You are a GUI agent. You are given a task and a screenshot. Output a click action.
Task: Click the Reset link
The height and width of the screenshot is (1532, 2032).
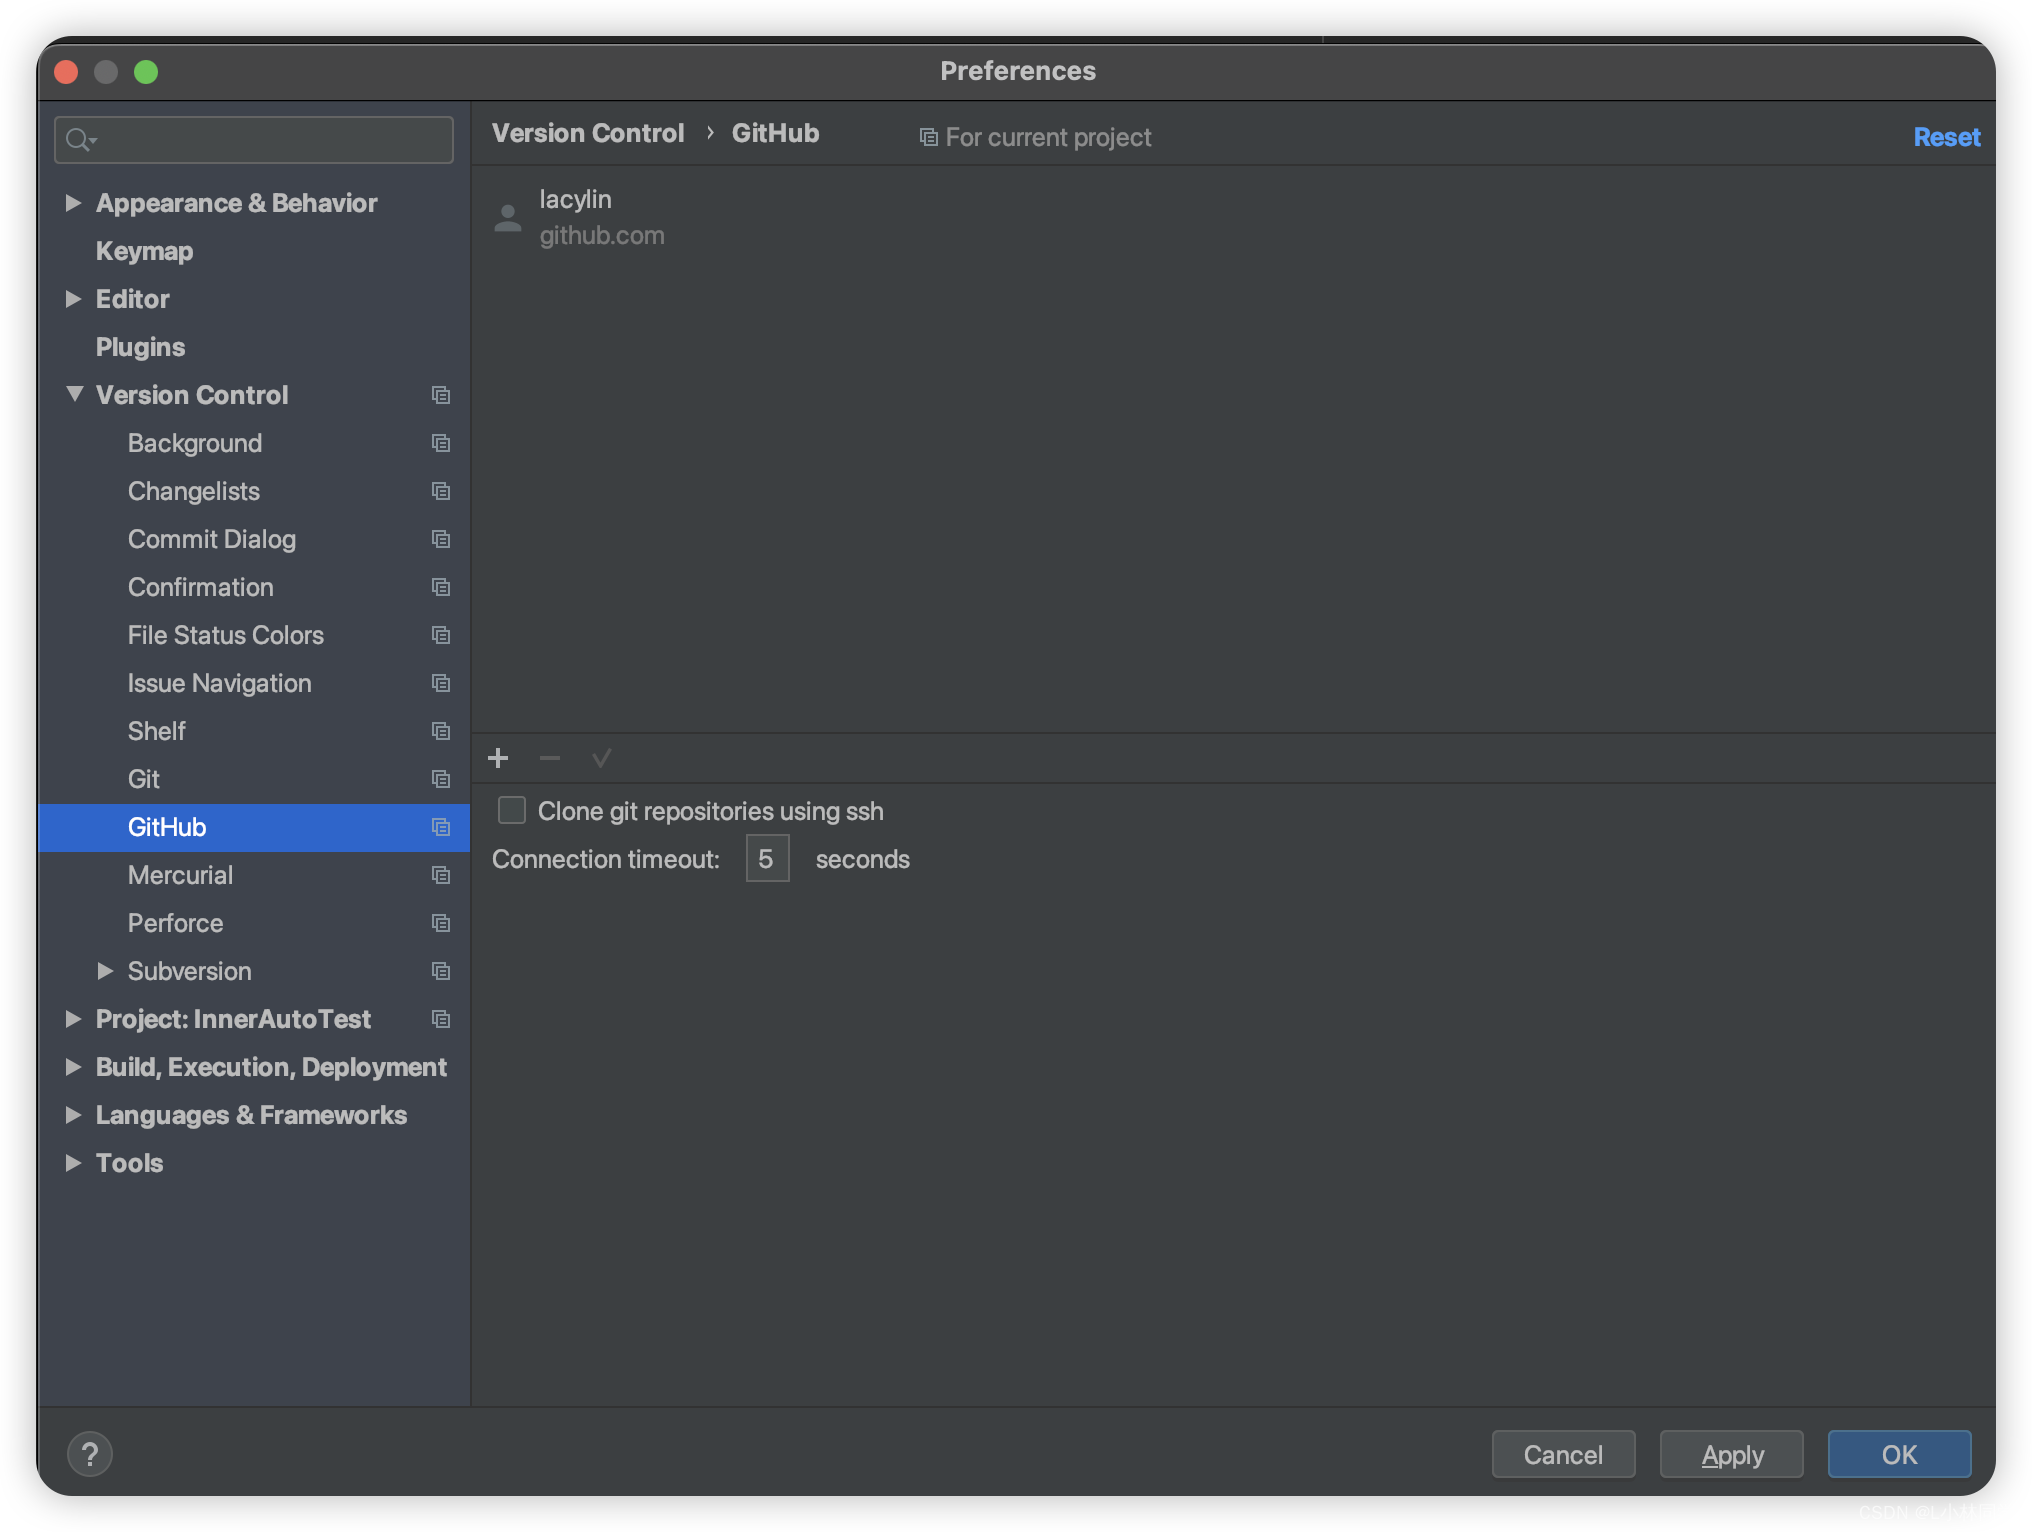coord(1946,137)
